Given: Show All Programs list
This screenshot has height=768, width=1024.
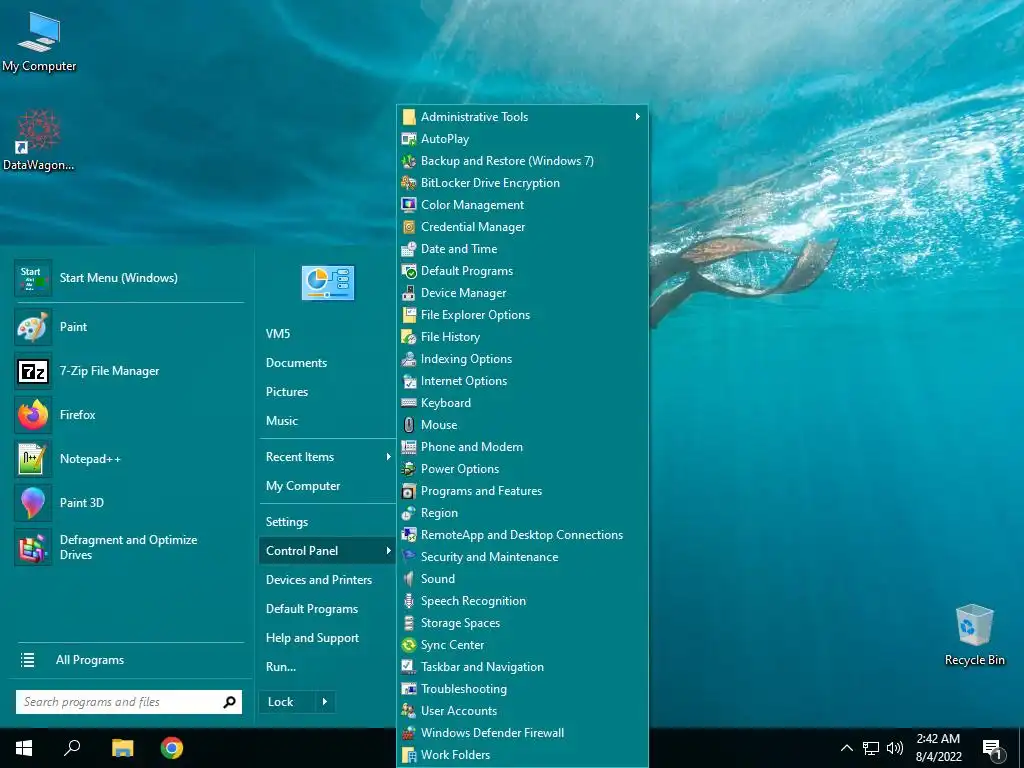Looking at the screenshot, I should 129,660.
